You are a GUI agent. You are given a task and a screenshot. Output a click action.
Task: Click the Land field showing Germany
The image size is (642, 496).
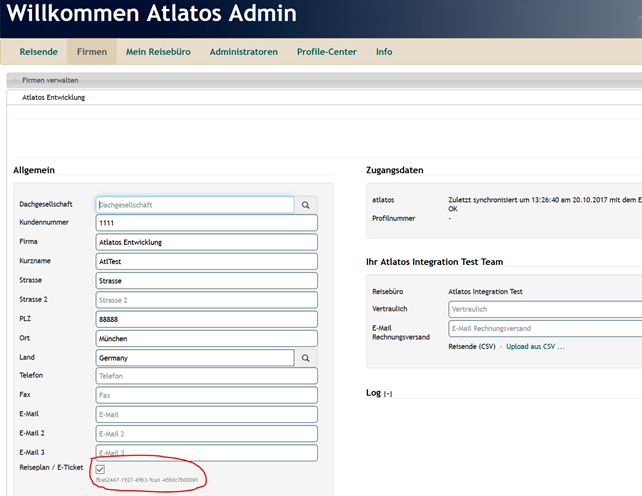pos(195,358)
